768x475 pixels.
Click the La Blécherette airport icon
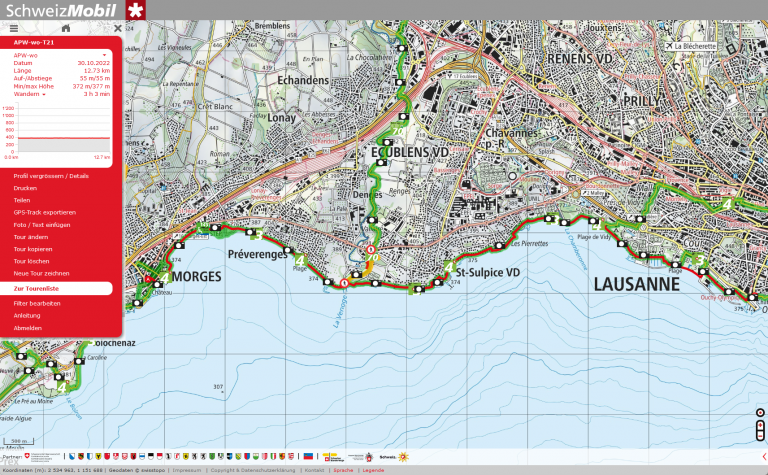click(667, 45)
